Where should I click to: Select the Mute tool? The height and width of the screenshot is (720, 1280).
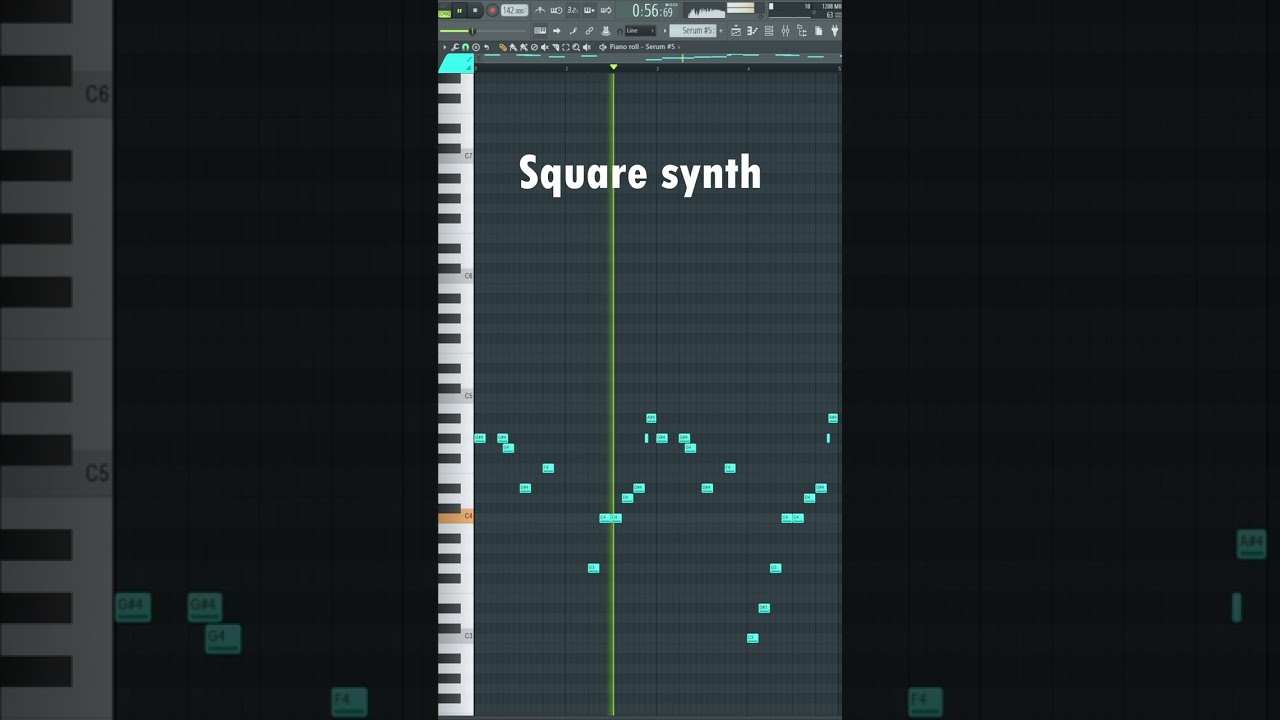tap(545, 47)
